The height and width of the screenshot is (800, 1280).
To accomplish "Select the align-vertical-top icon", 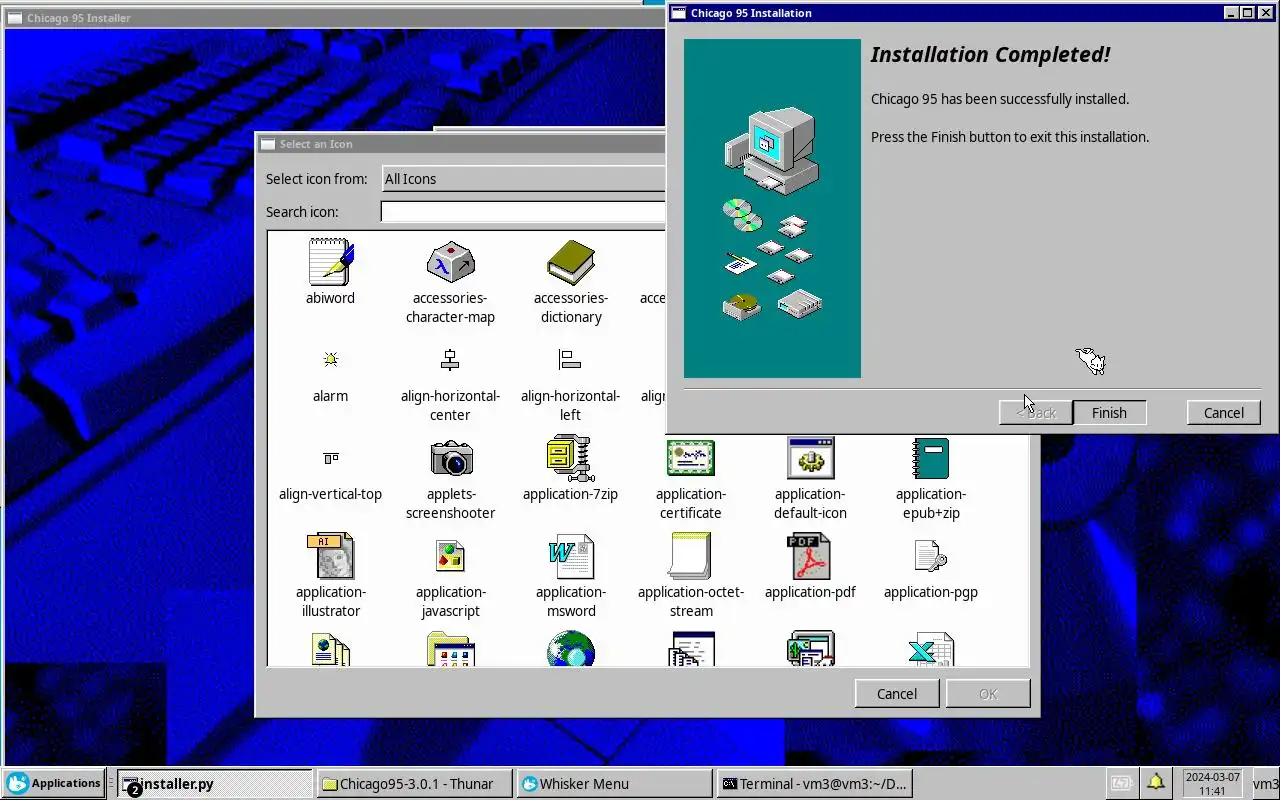I will (330, 458).
